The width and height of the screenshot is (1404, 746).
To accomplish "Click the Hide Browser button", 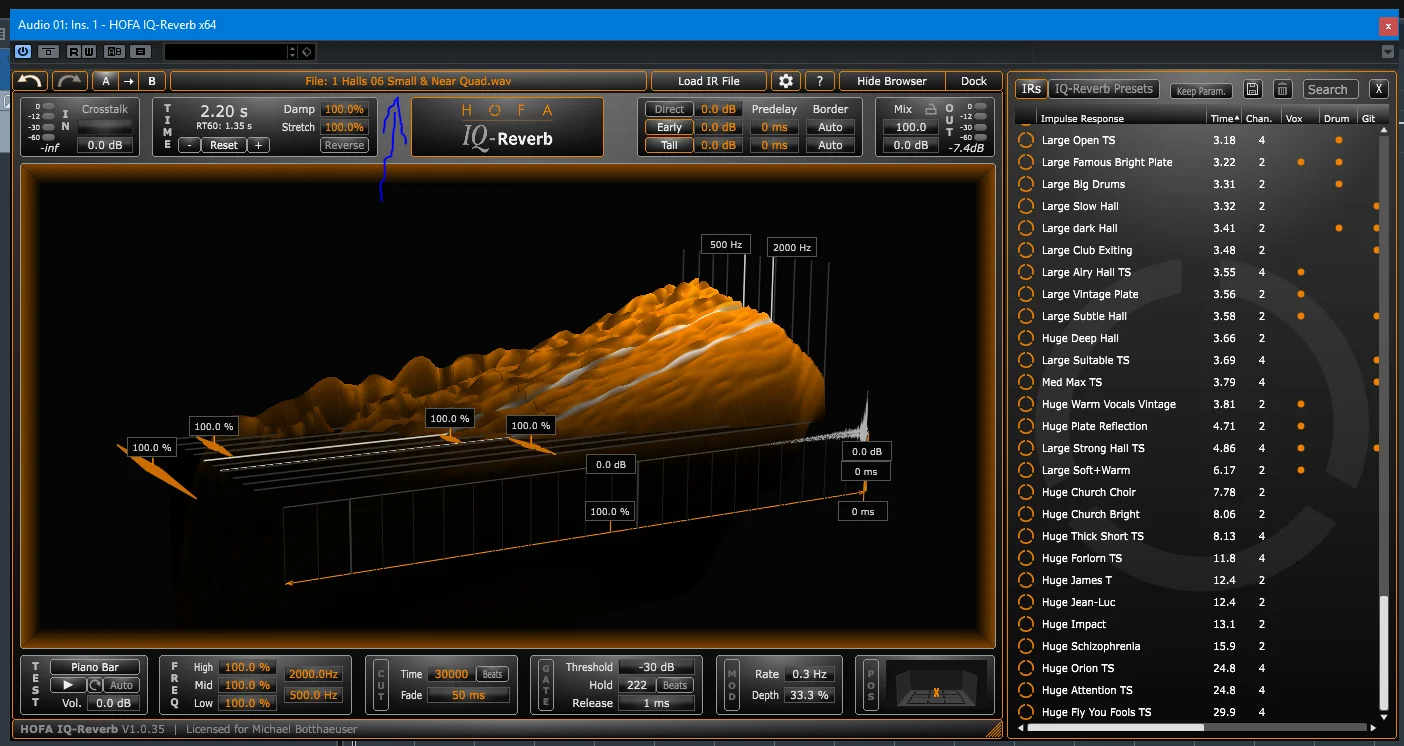I will pyautogui.click(x=892, y=81).
